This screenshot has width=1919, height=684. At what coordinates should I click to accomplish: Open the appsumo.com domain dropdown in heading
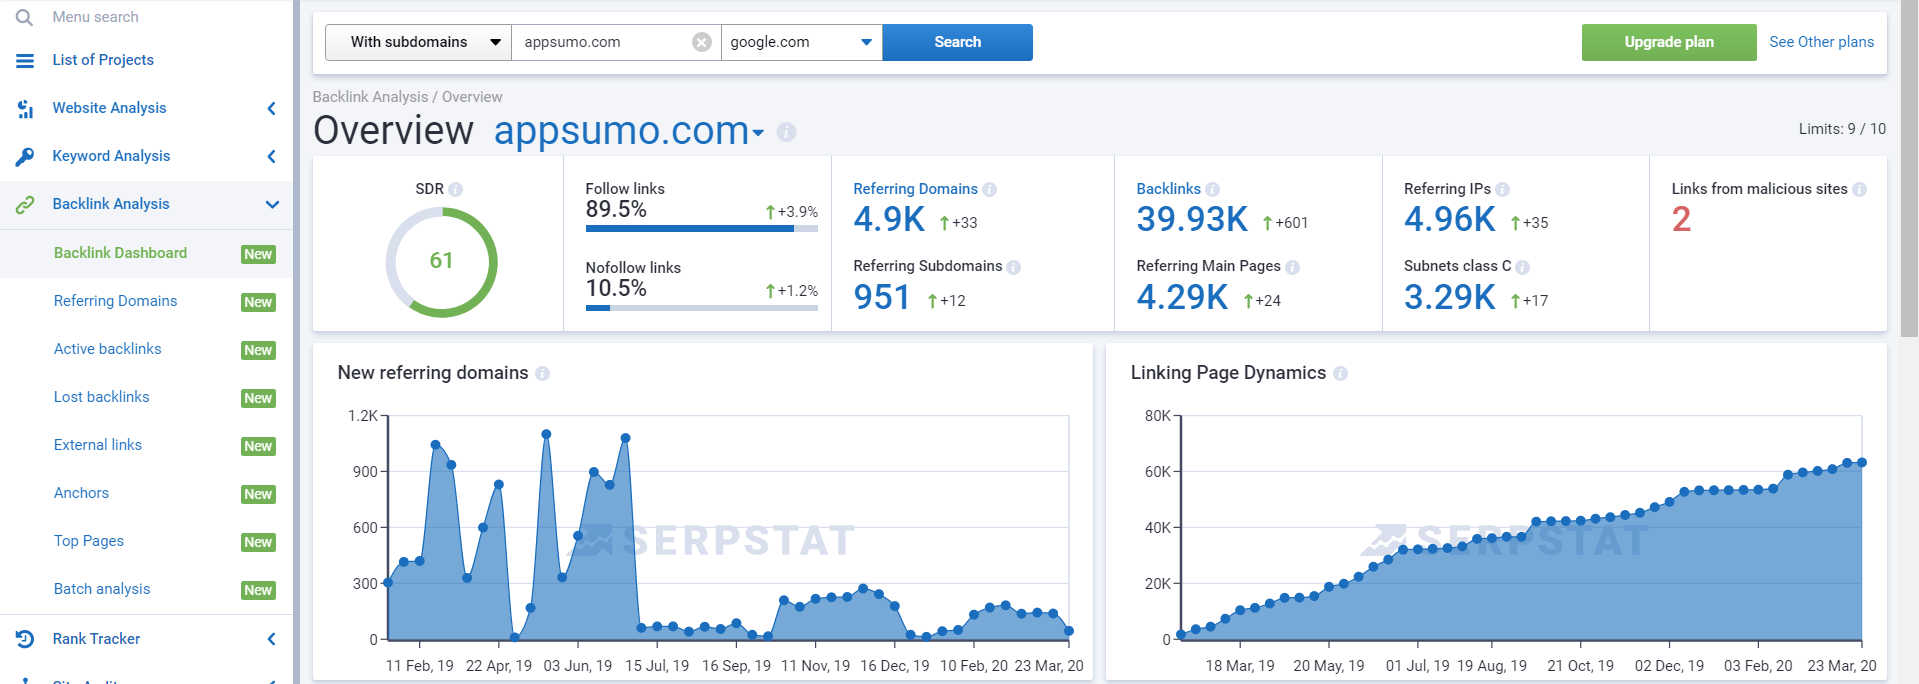[758, 133]
